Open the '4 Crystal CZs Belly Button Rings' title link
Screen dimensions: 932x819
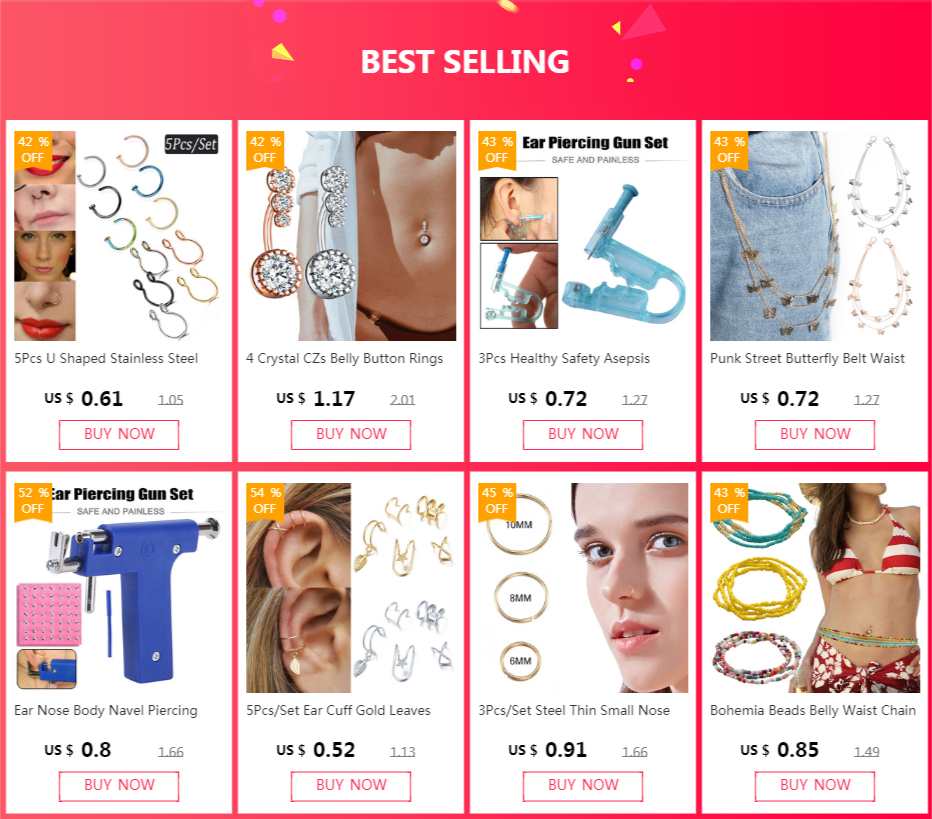pos(345,359)
